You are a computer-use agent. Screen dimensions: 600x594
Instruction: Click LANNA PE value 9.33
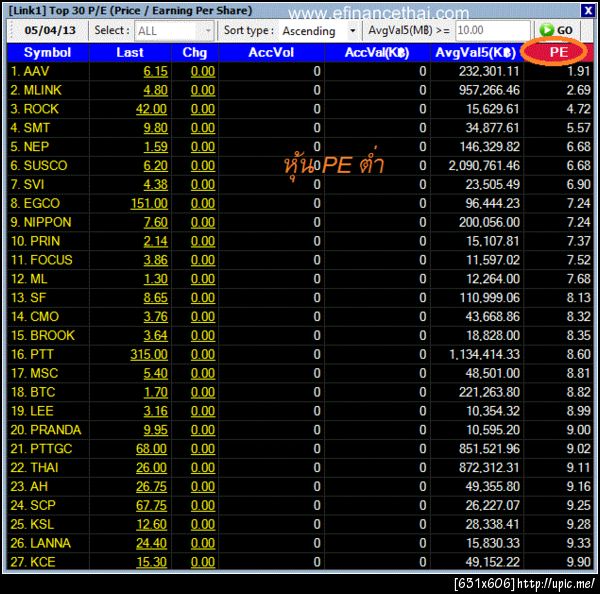(x=578, y=543)
